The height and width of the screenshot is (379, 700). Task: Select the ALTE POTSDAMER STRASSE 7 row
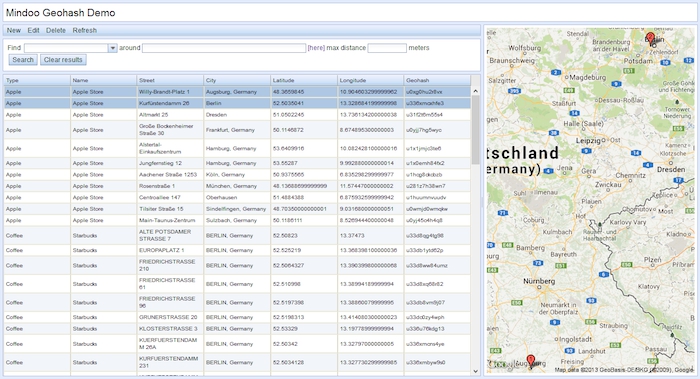237,235
